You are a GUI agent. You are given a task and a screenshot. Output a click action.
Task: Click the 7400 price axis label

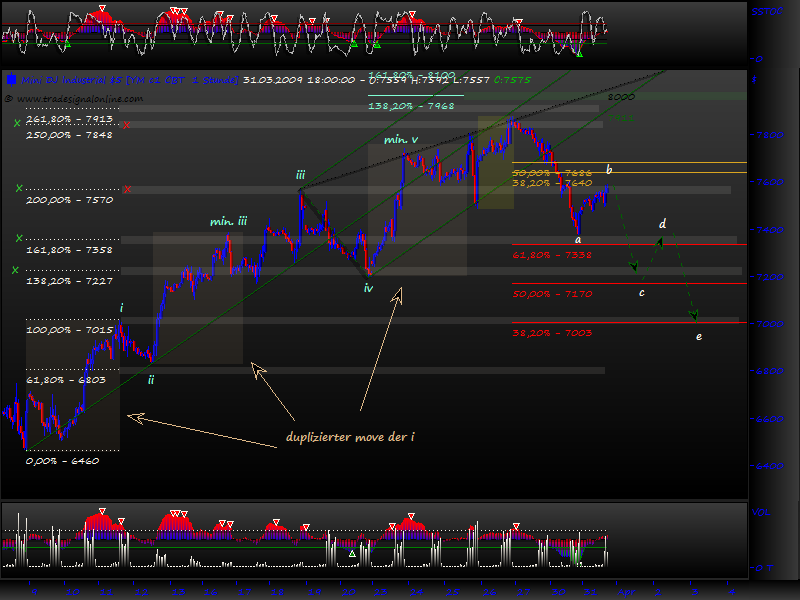769,230
